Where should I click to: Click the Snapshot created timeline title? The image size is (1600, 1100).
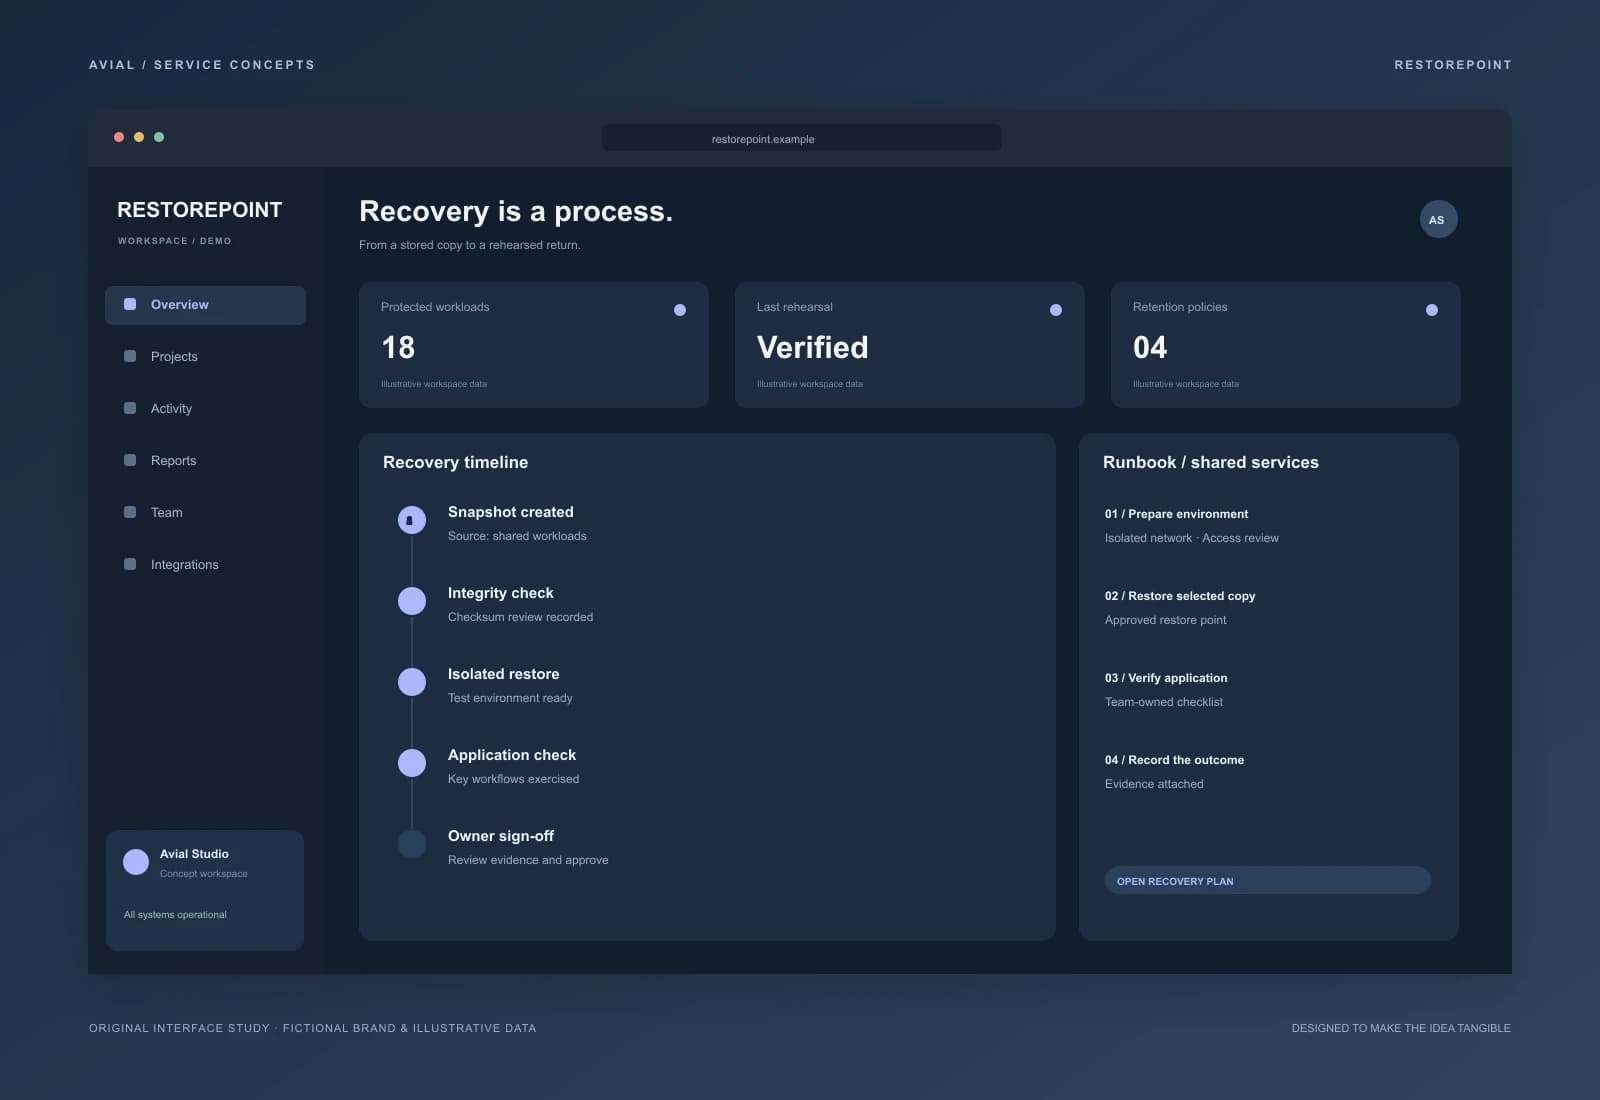pyautogui.click(x=511, y=512)
